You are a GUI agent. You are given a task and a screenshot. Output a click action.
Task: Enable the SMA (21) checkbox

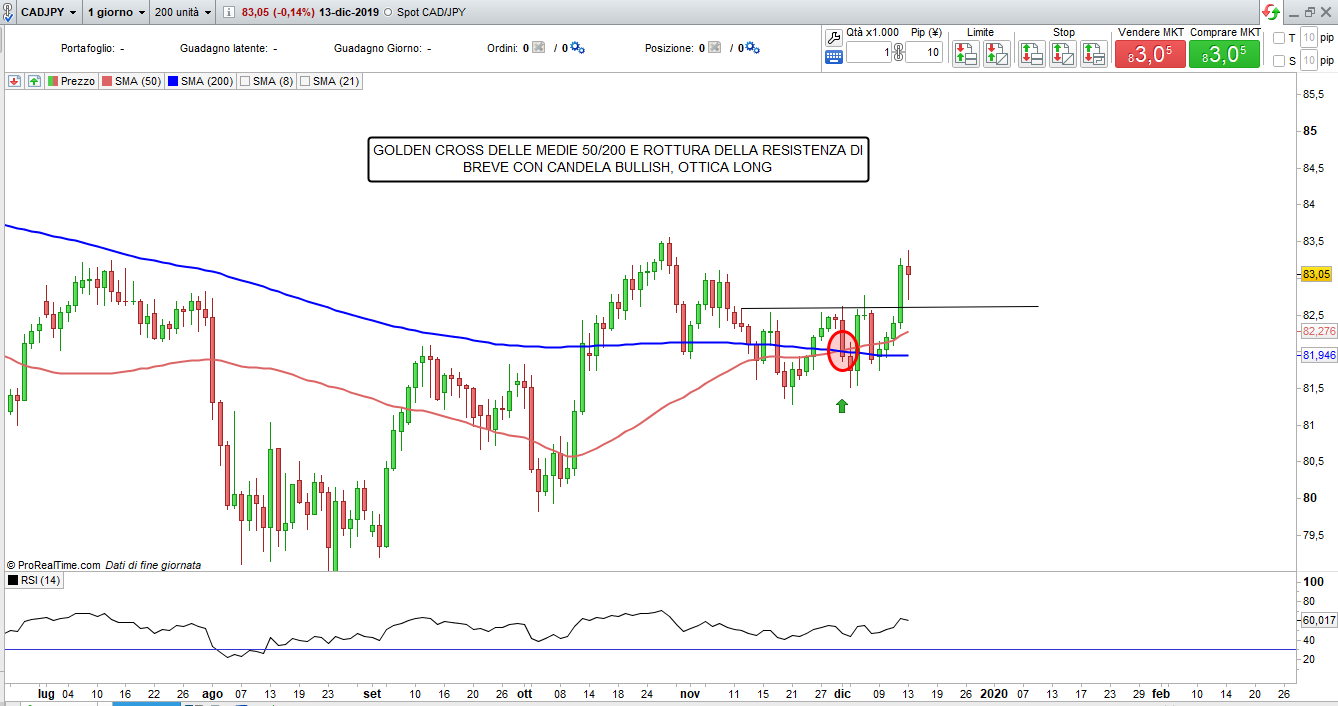305,81
